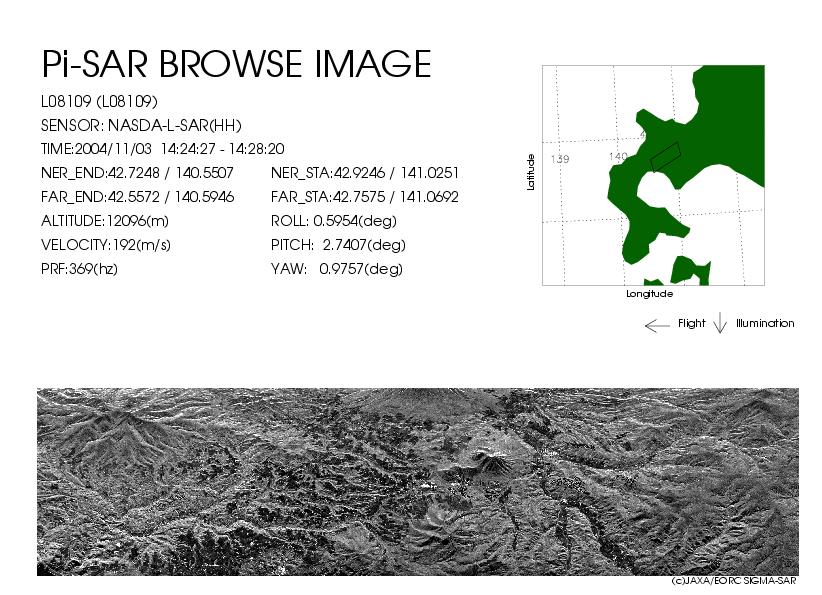This screenshot has width=822, height=595.
Task: Click the Flight label
Action: pos(691,323)
